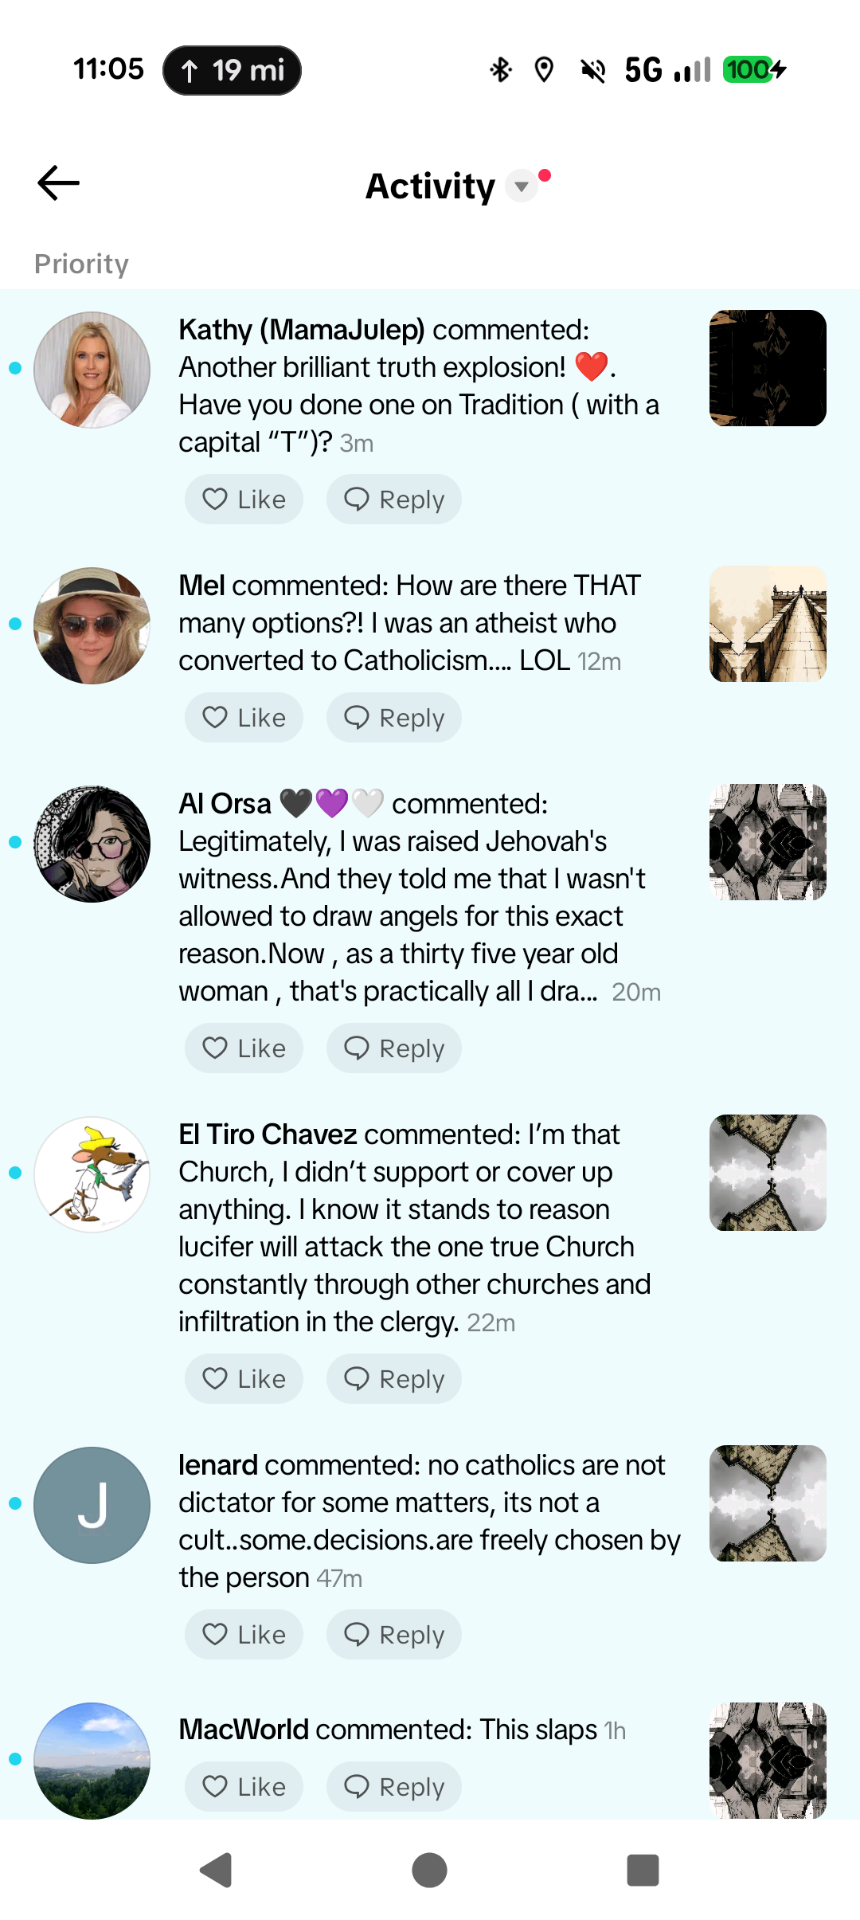The height and width of the screenshot is (1920, 860).
Task: Open the 19 mi navigation pill
Action: pyautogui.click(x=232, y=70)
